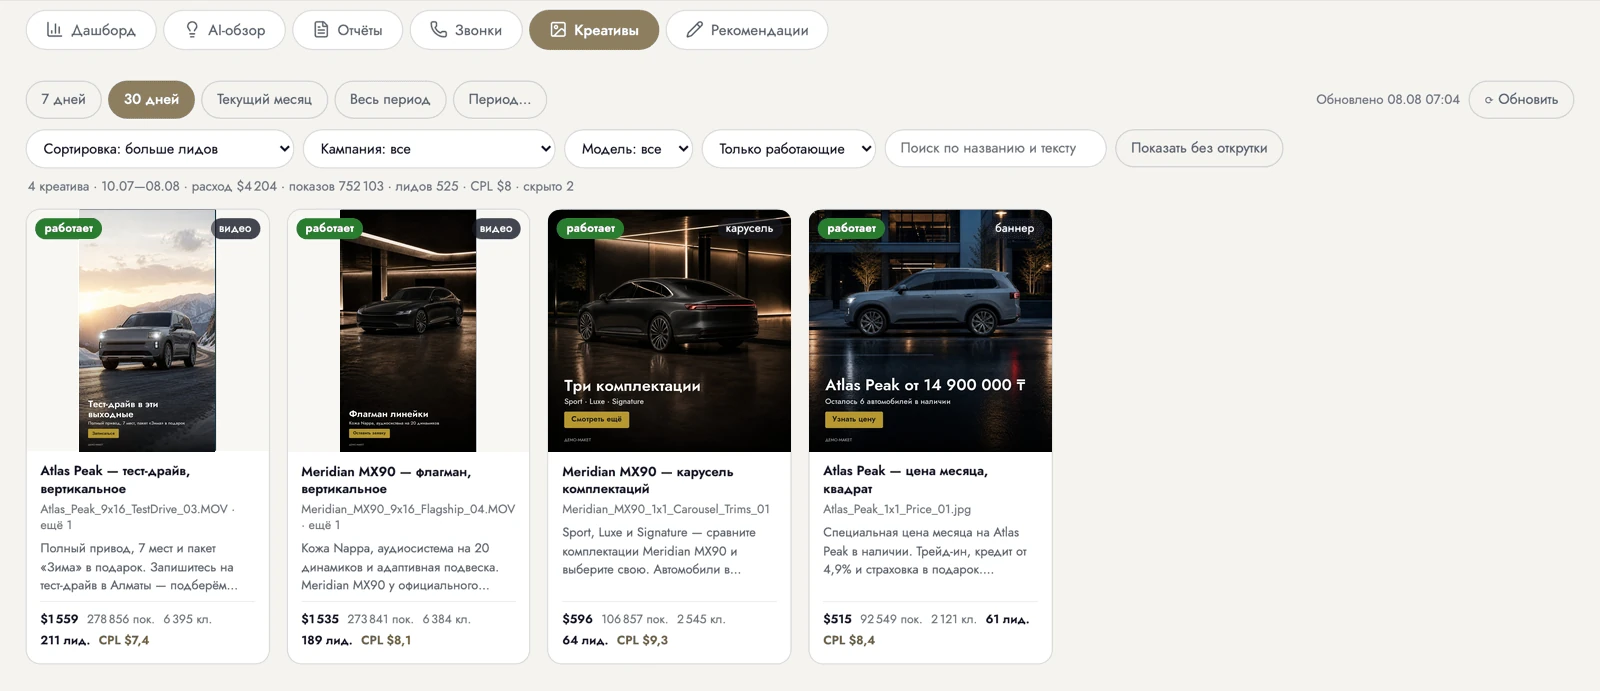Click Показать без открутки button
The image size is (1600, 691).
(x=1199, y=148)
